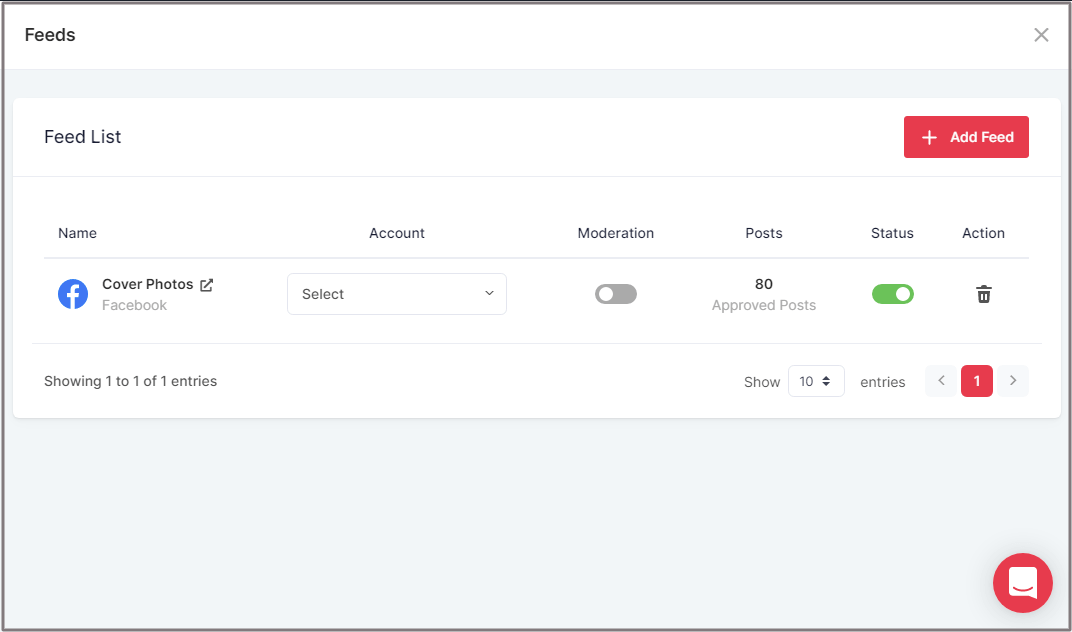The image size is (1072, 632).
Task: Click the Name column header
Action: pos(78,233)
